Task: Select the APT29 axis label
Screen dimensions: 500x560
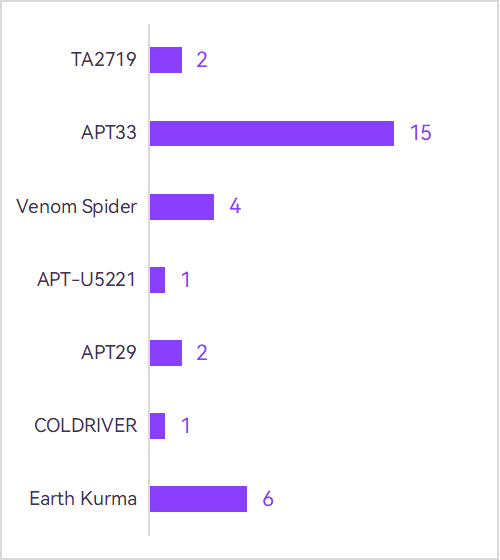Action: [109, 352]
